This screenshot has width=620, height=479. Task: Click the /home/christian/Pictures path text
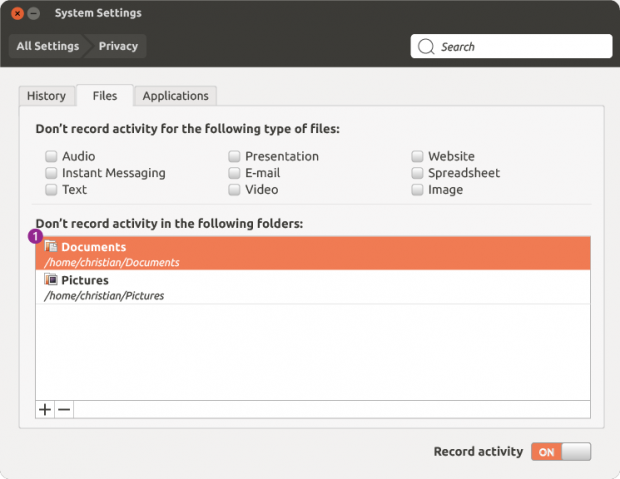pos(104,295)
